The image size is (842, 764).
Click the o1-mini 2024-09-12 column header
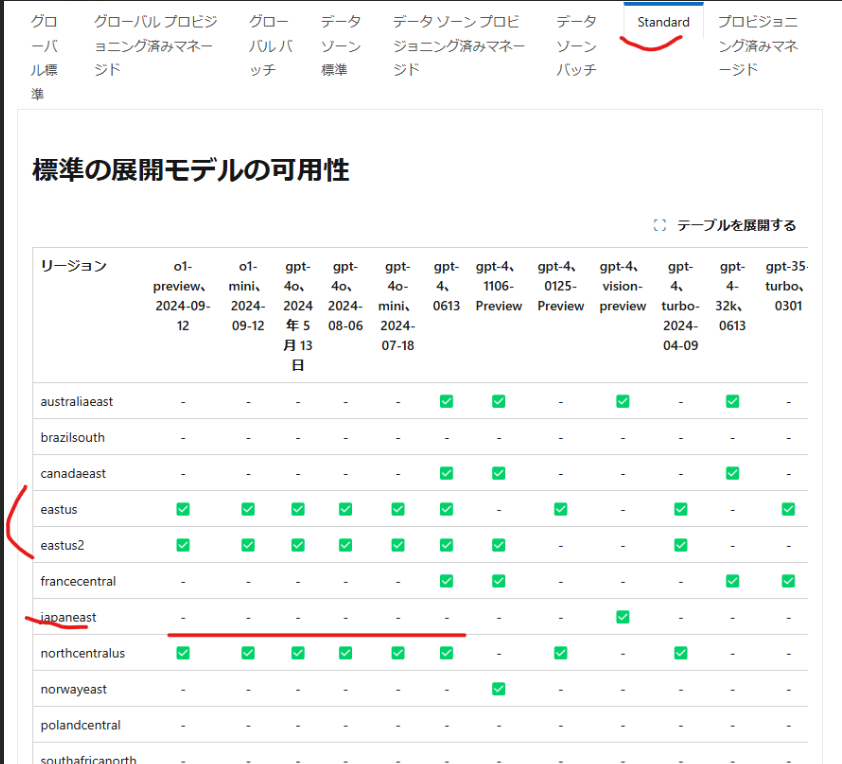[x=248, y=296]
